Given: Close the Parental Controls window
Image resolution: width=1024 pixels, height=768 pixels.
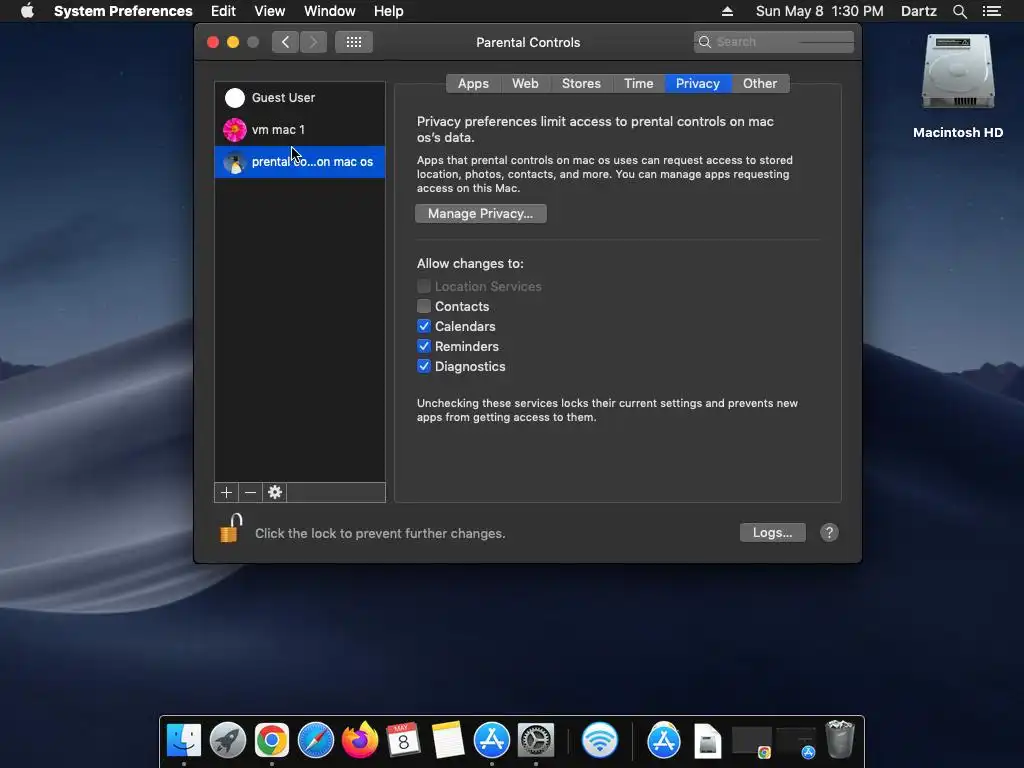Looking at the screenshot, I should pos(213,42).
